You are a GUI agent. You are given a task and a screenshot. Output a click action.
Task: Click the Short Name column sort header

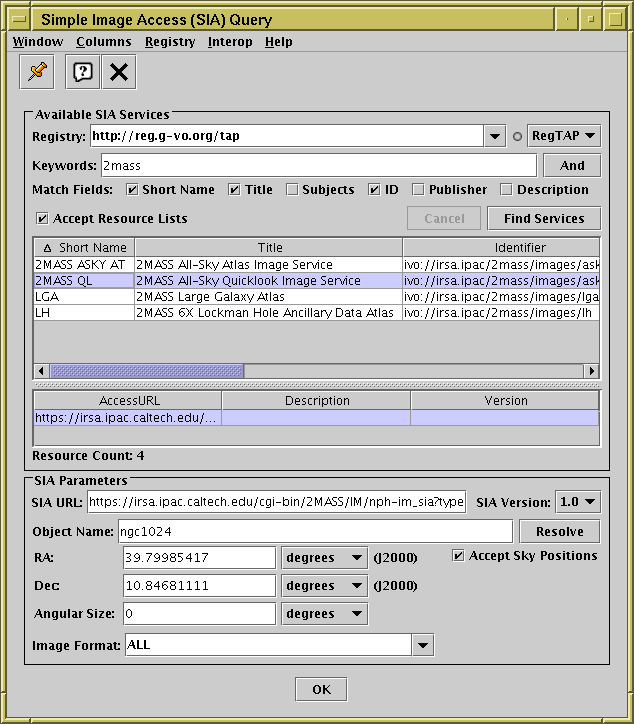point(84,247)
